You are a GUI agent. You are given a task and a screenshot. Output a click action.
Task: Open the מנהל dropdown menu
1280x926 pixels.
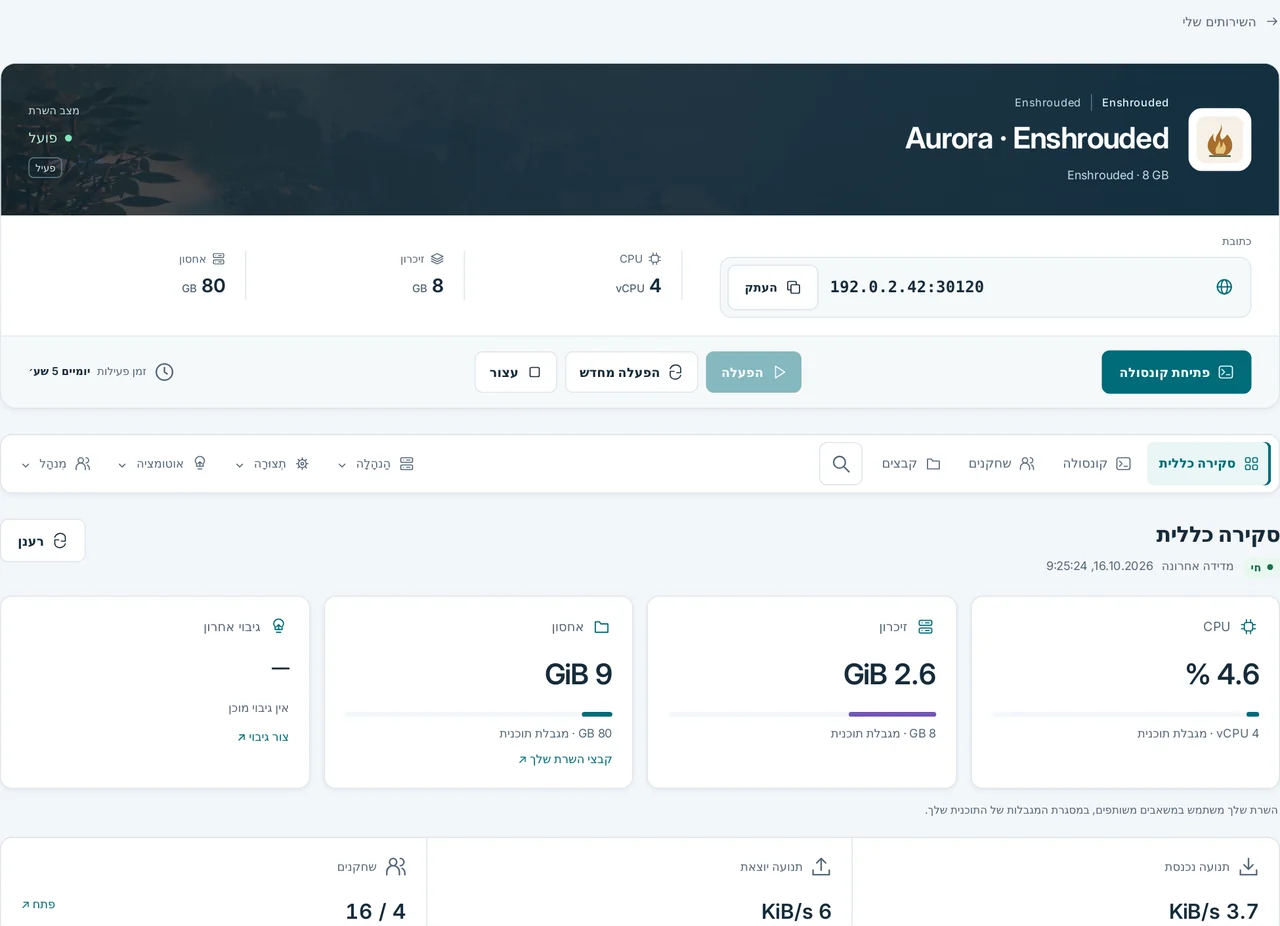56,464
